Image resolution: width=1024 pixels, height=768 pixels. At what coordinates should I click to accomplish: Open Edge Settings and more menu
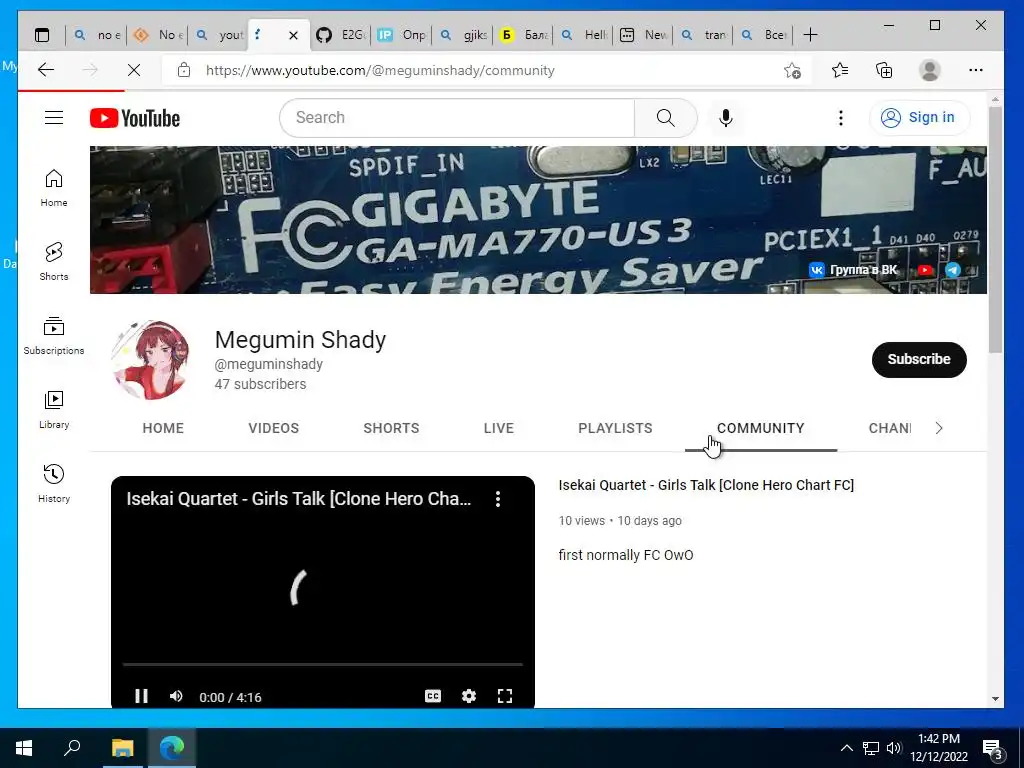tap(976, 70)
